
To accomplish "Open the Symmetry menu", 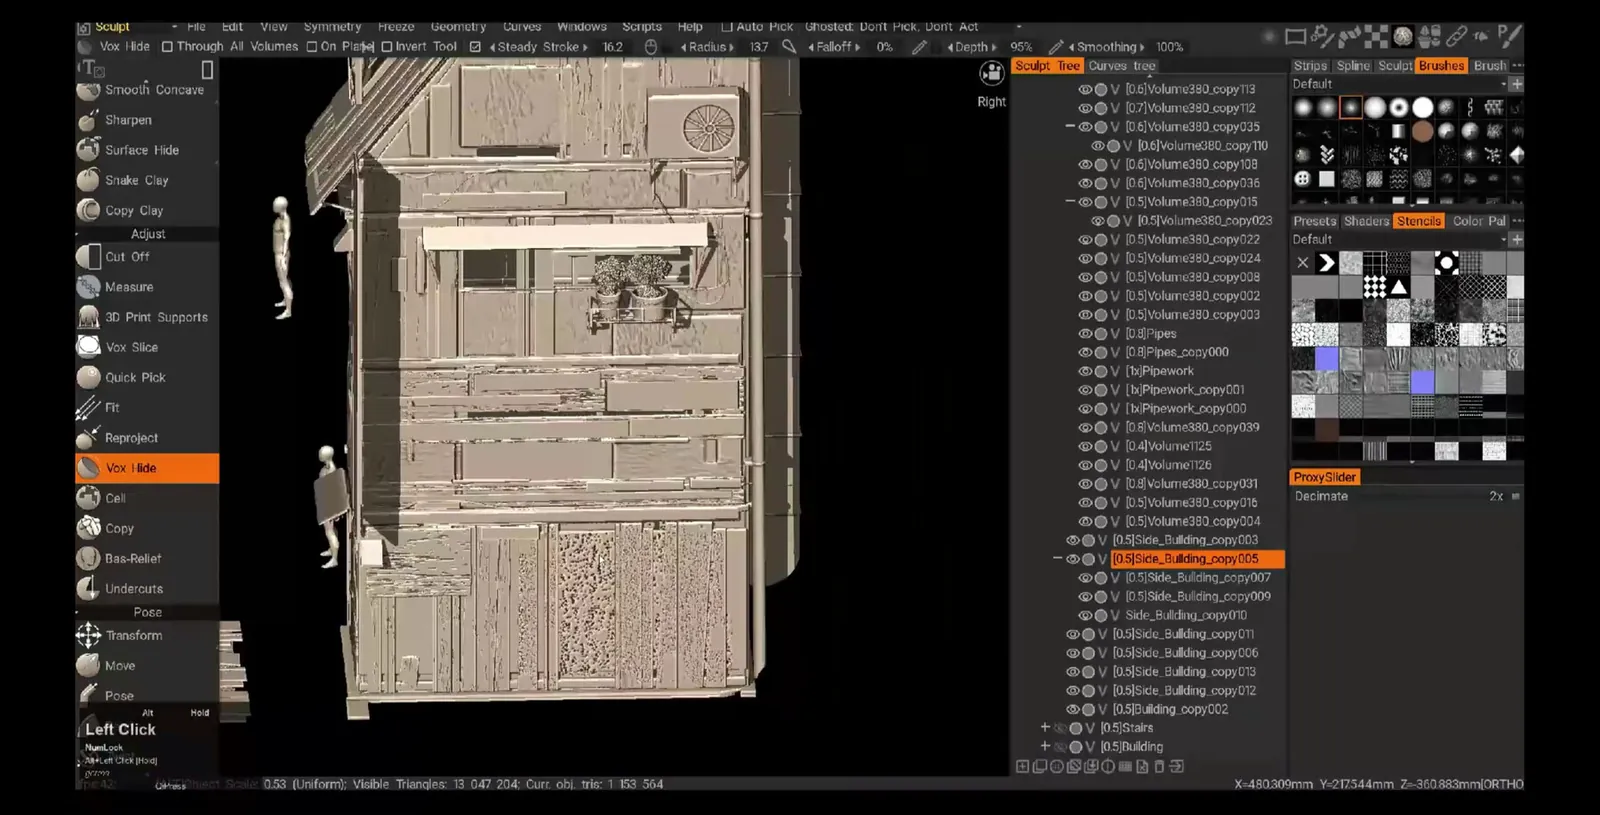I will pyautogui.click(x=332, y=27).
